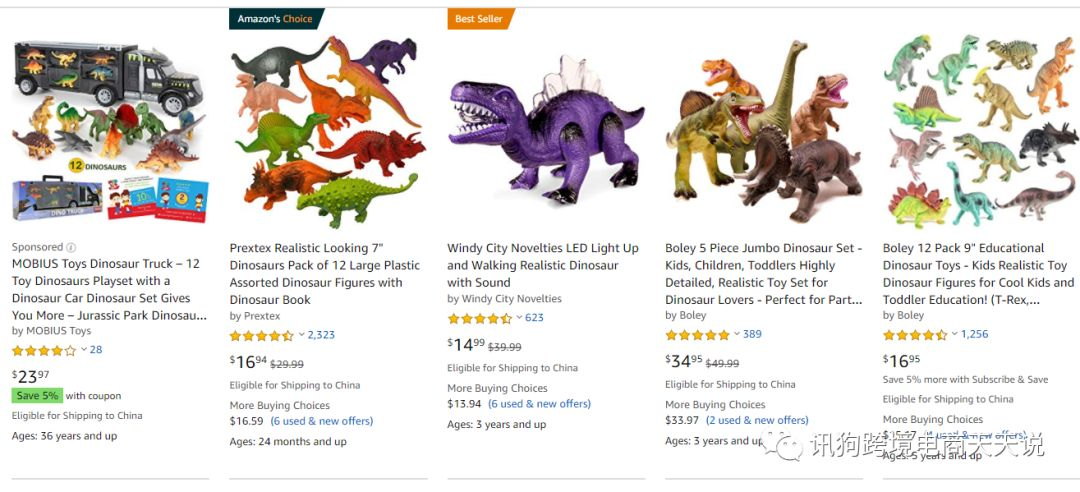Click the Boley 5 Piece star rating
The image size is (1080, 492).
pyautogui.click(x=697, y=335)
